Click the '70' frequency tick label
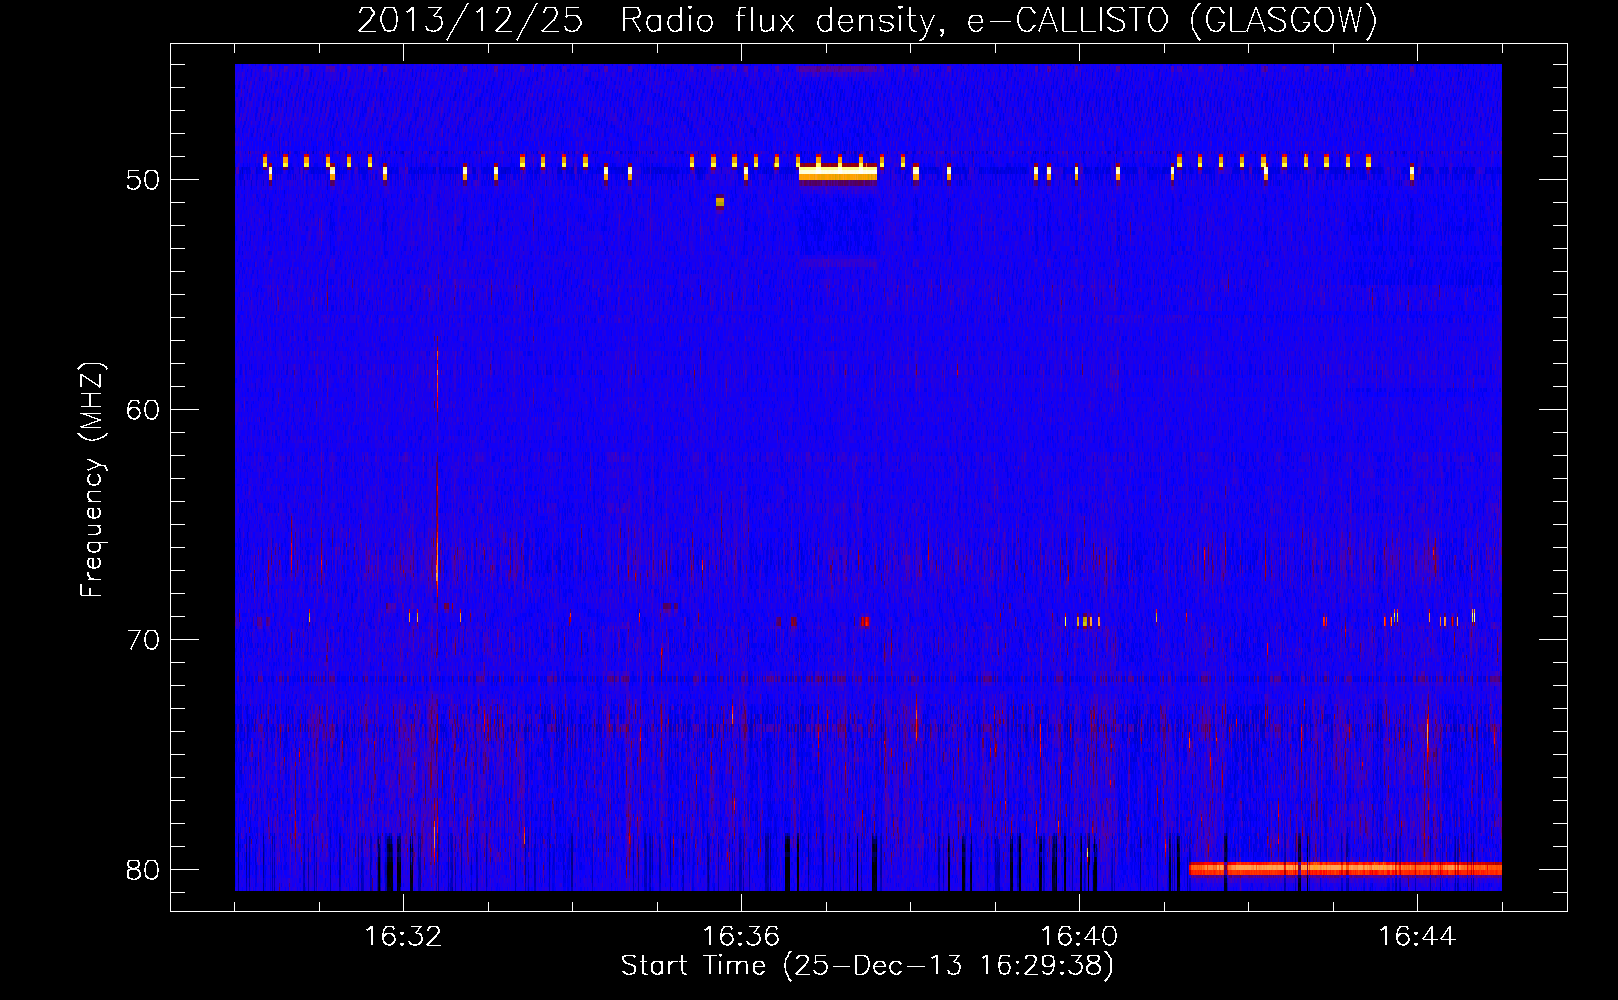Image resolution: width=1618 pixels, height=1000 pixels. coord(143,640)
